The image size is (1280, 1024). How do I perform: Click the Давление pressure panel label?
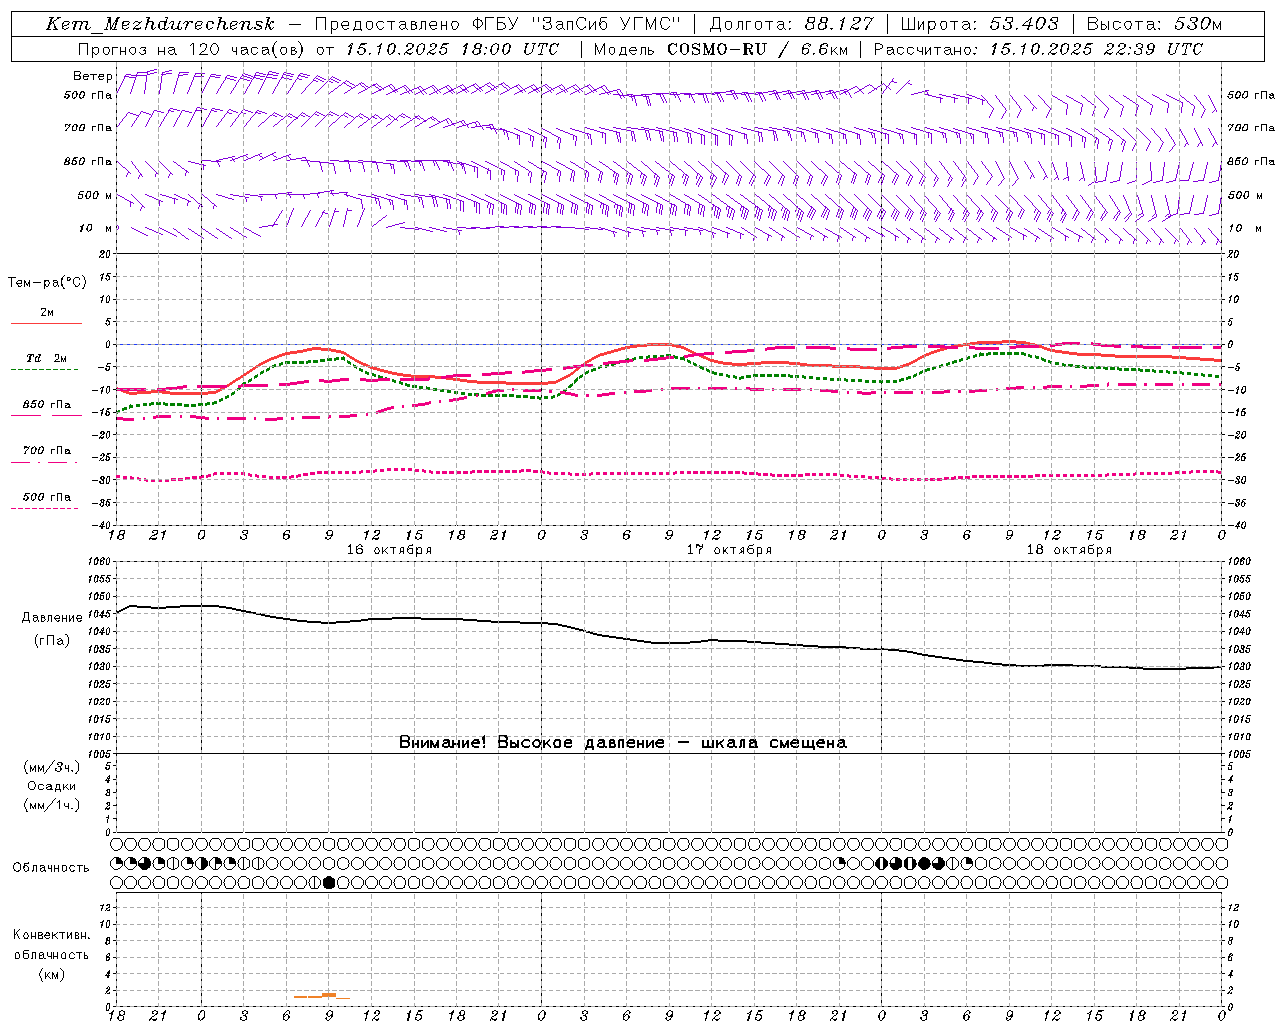[52, 618]
